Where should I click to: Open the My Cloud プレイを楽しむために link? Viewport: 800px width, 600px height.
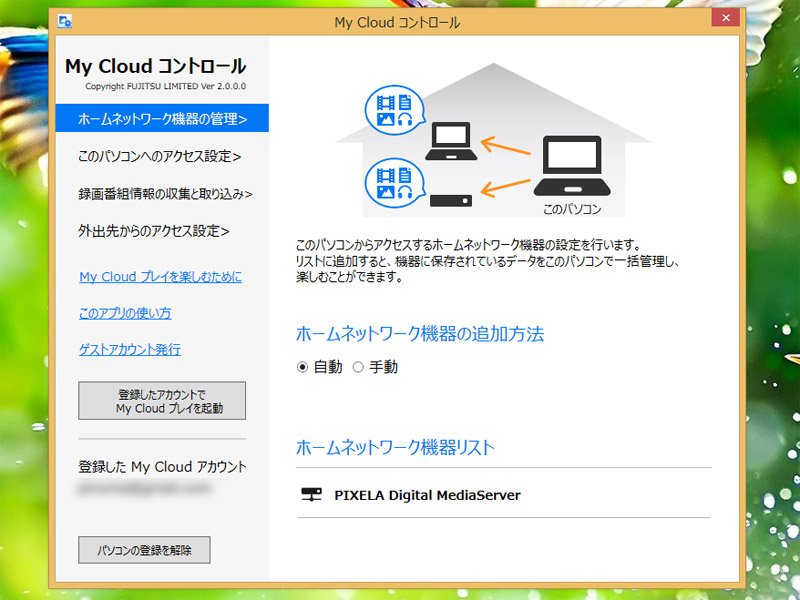[x=160, y=277]
